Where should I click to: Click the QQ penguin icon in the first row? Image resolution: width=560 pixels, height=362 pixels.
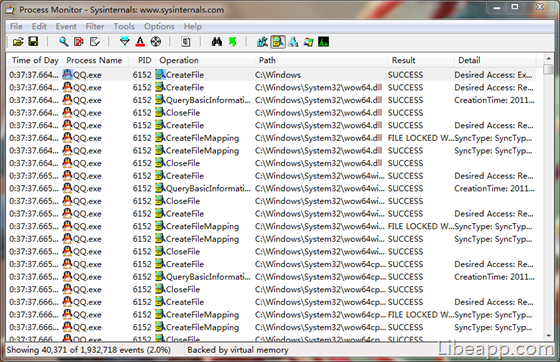[68, 75]
